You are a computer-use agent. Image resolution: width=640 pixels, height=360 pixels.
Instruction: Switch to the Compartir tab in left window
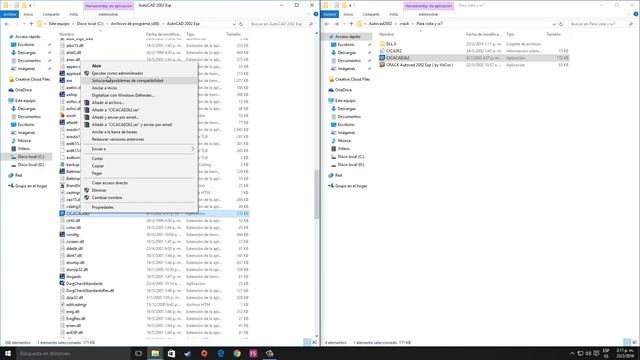[x=51, y=14]
